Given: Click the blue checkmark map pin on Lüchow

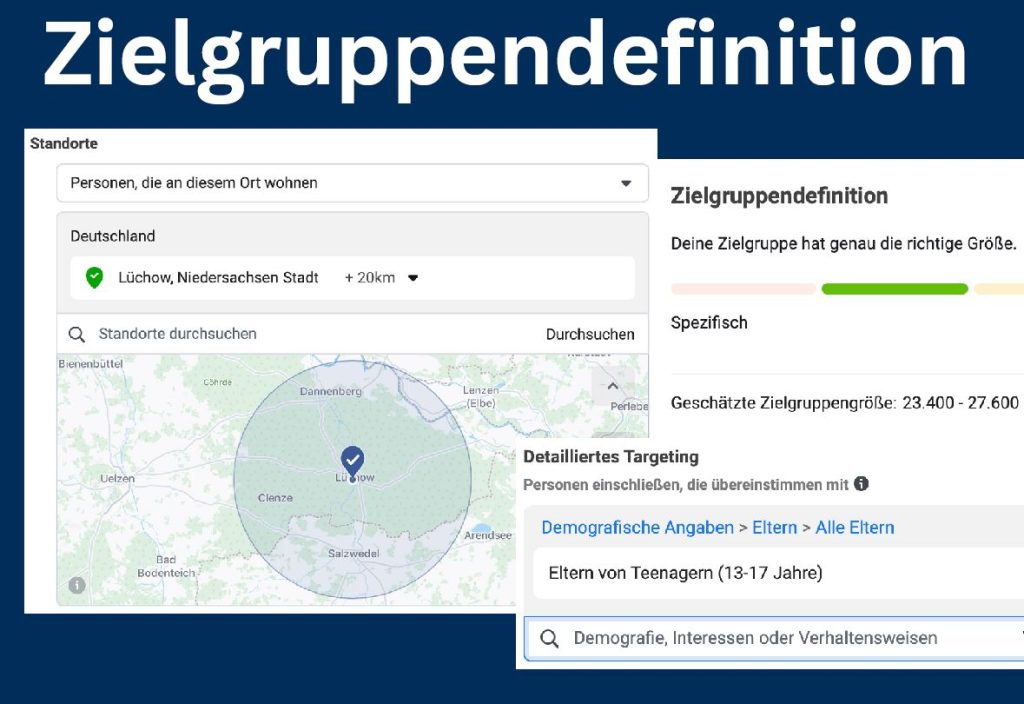Looking at the screenshot, I should 352,461.
